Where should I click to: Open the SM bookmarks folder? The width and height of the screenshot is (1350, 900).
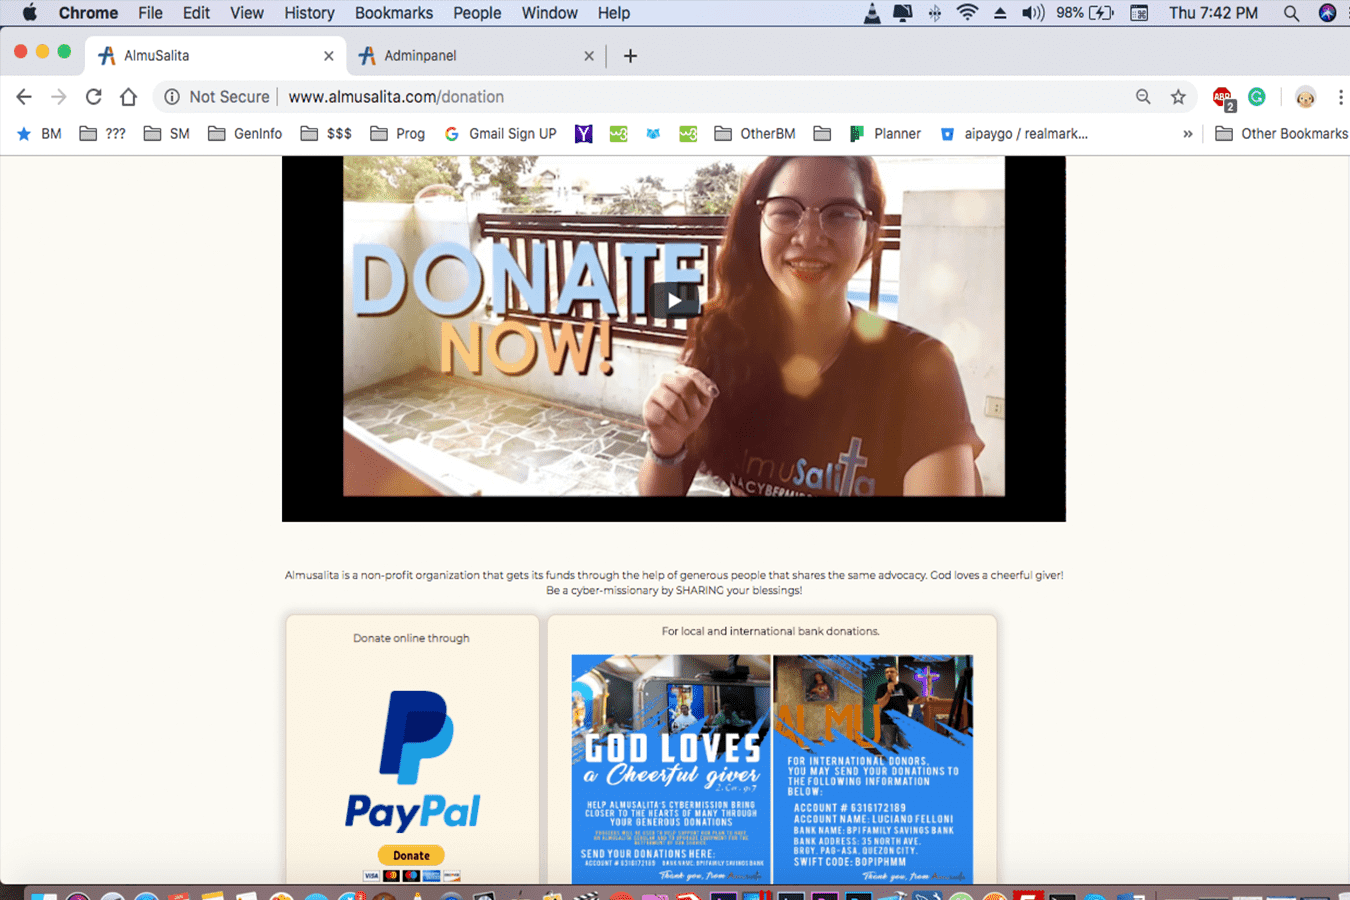tap(167, 134)
